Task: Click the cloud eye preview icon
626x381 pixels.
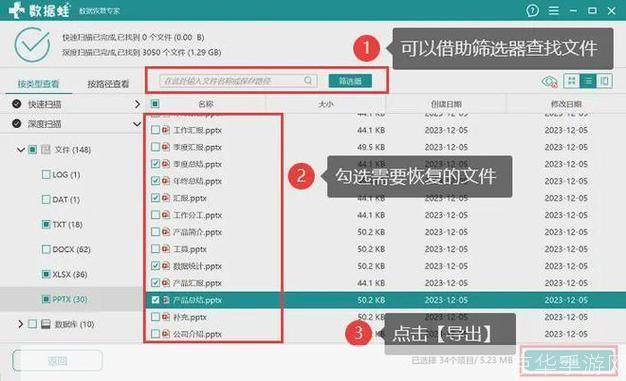Action: pyautogui.click(x=549, y=81)
